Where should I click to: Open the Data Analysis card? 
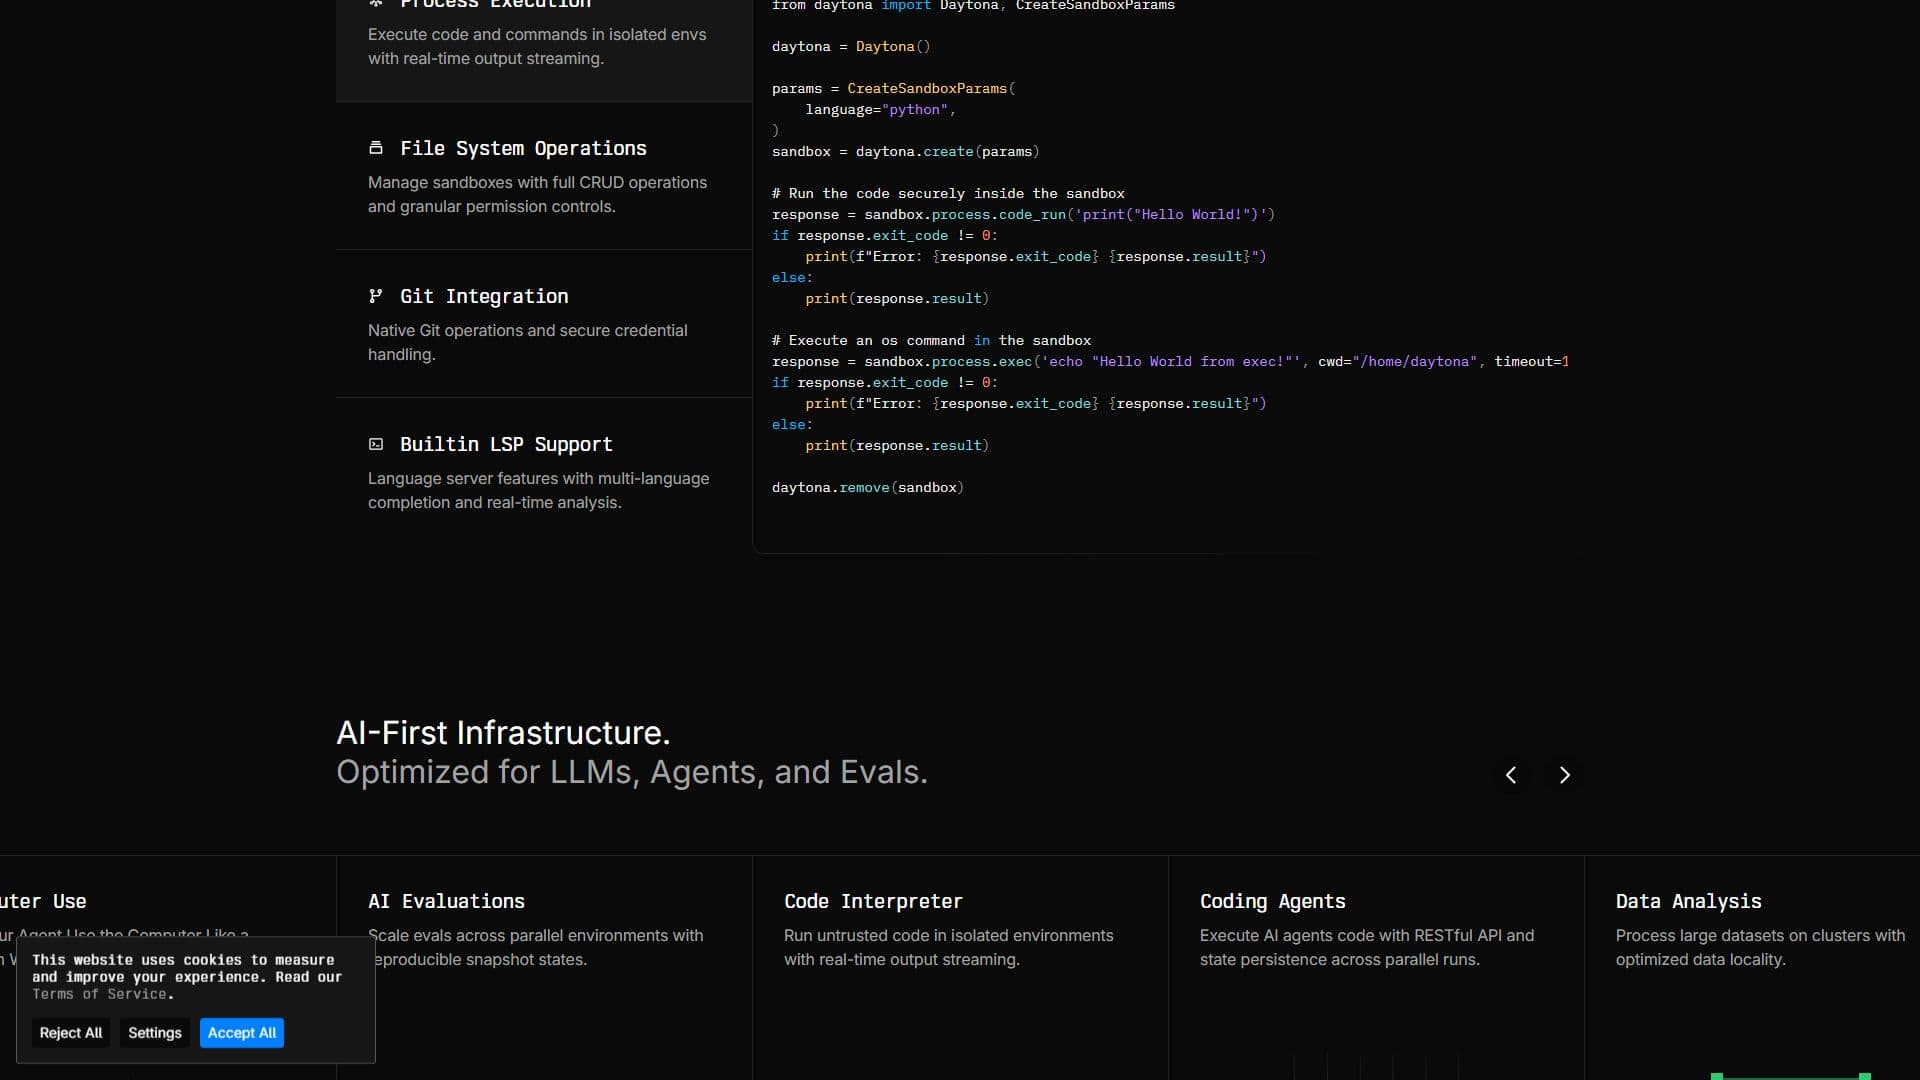1752,968
